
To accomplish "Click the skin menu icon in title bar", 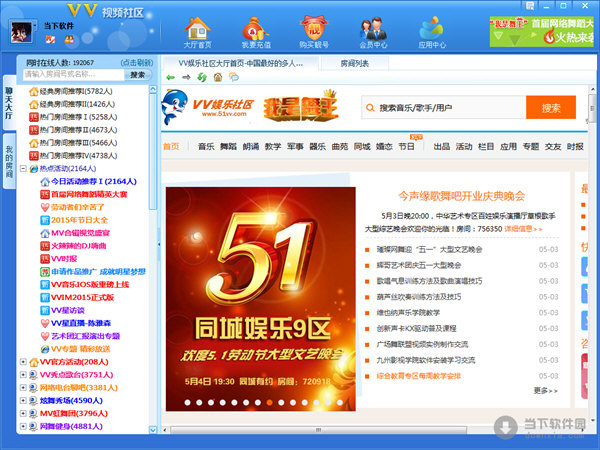I will pyautogui.click(x=530, y=6).
